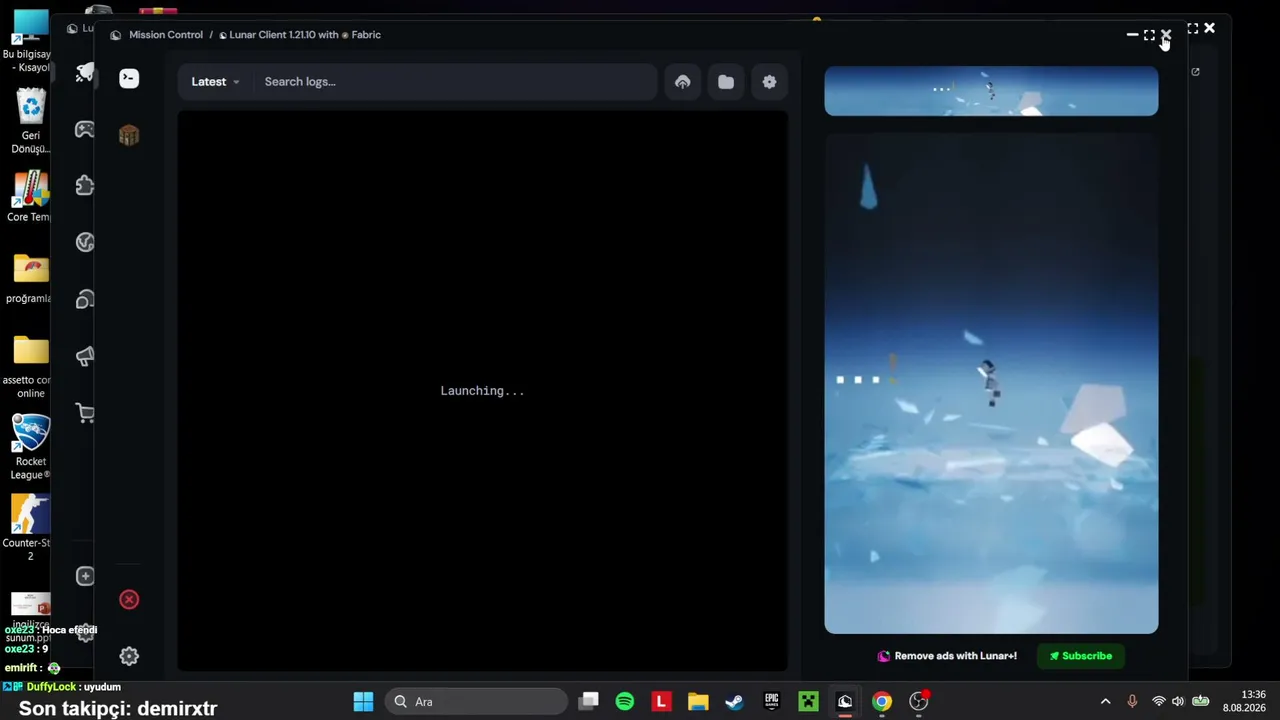Screen dimensions: 1280x720
Task: Upload logs using the cloud upload icon
Action: (x=683, y=82)
